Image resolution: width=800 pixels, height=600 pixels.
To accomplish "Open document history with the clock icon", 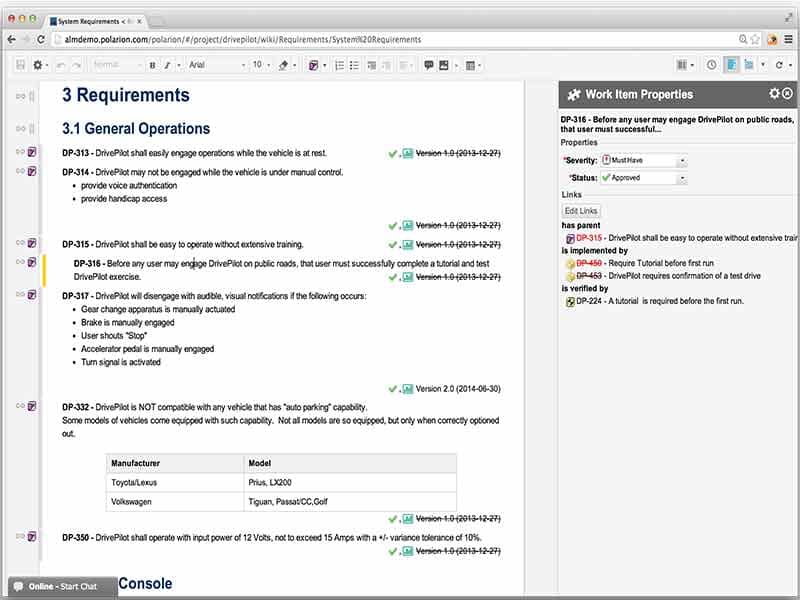I will [711, 65].
